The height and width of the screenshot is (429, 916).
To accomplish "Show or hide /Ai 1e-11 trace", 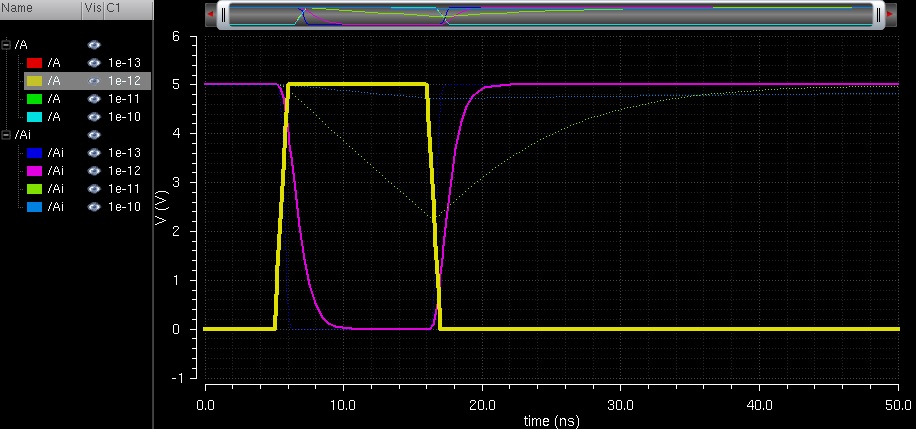I will tap(94, 189).
